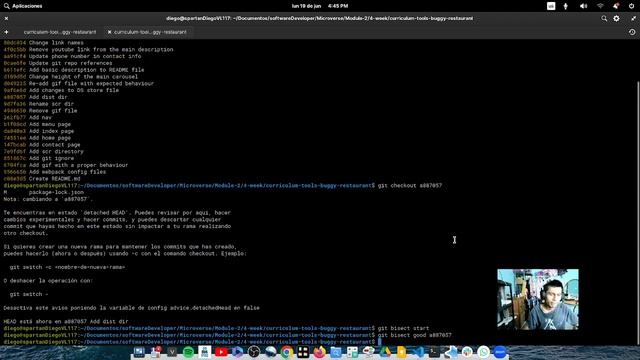Open OBS Studio from the dock
This screenshot has width=640, height=360.
[x=254, y=352]
